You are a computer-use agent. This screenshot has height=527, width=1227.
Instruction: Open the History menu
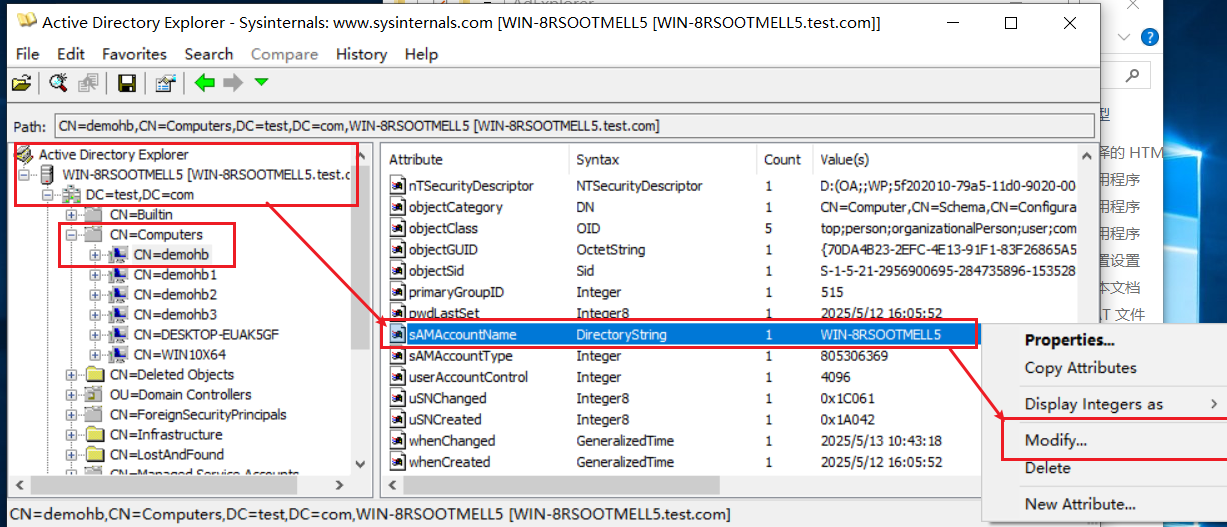(x=361, y=54)
